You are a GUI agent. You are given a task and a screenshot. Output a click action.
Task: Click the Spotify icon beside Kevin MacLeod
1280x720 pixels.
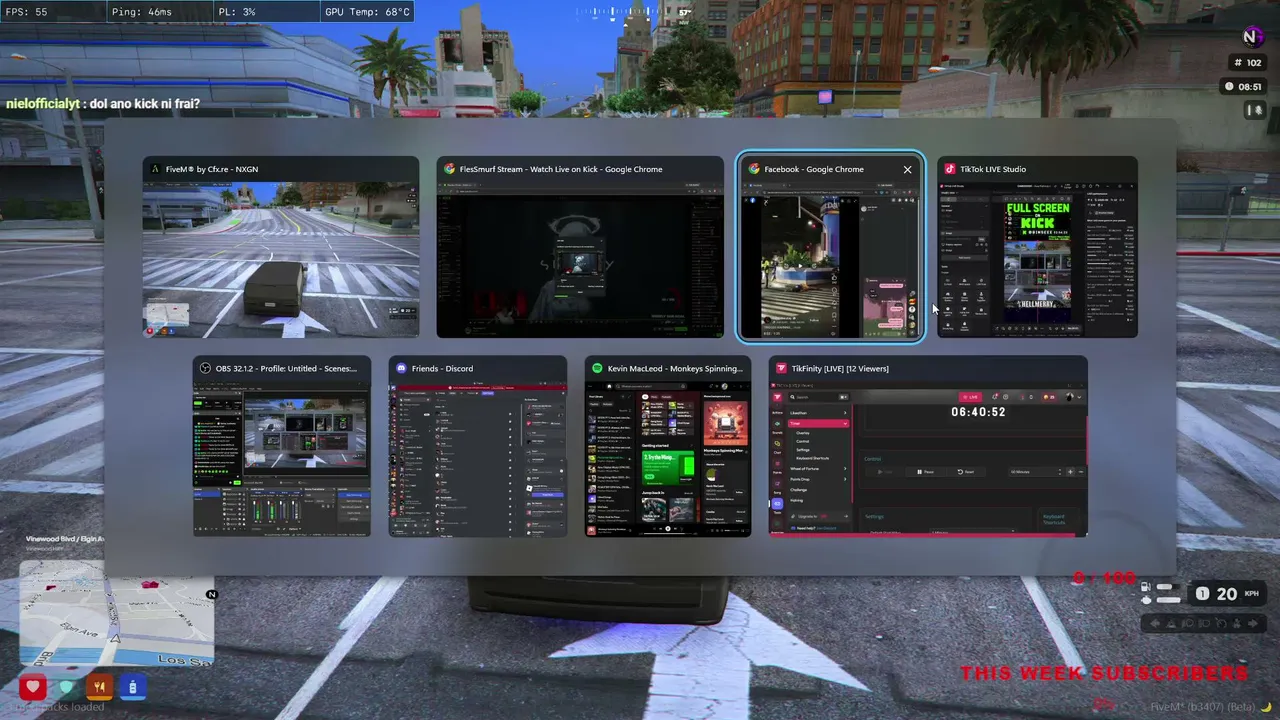[597, 368]
